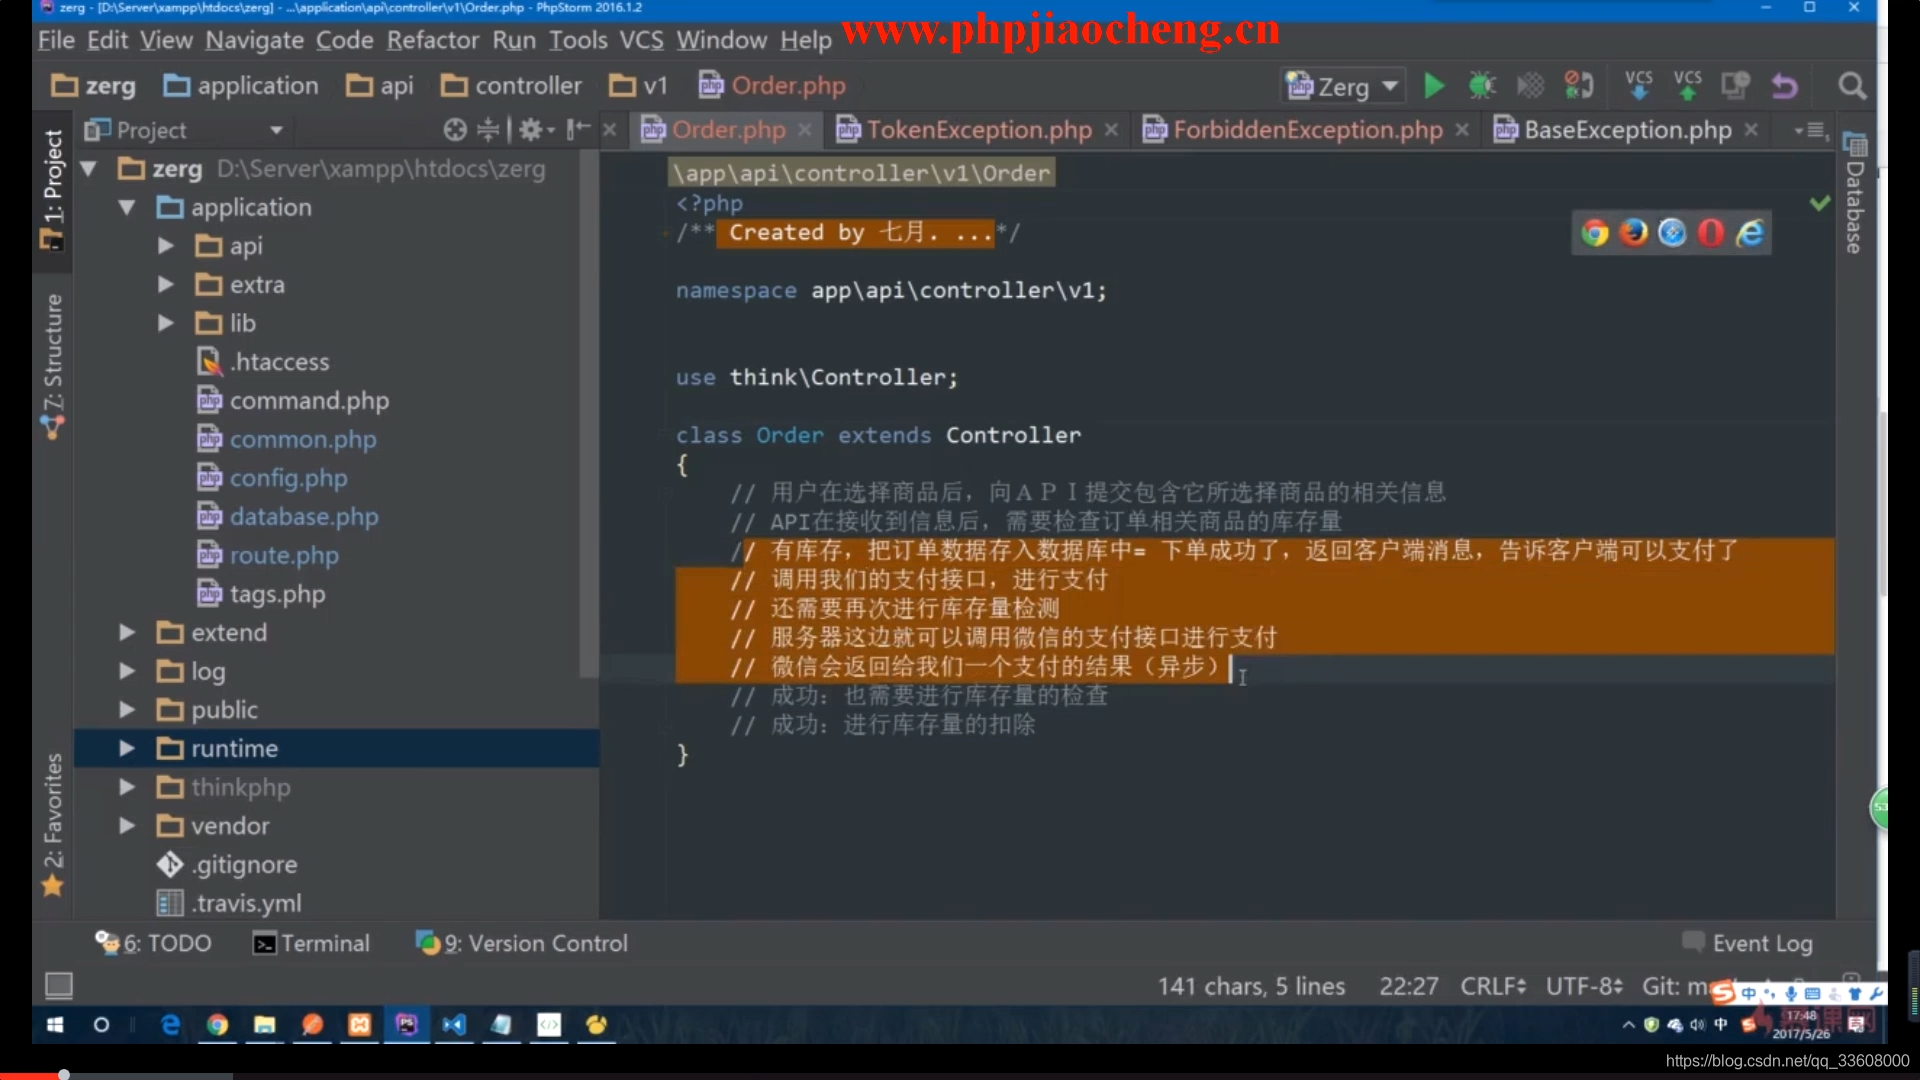Click the Run with Coverage icon
The height and width of the screenshot is (1080, 1920).
(x=1530, y=86)
